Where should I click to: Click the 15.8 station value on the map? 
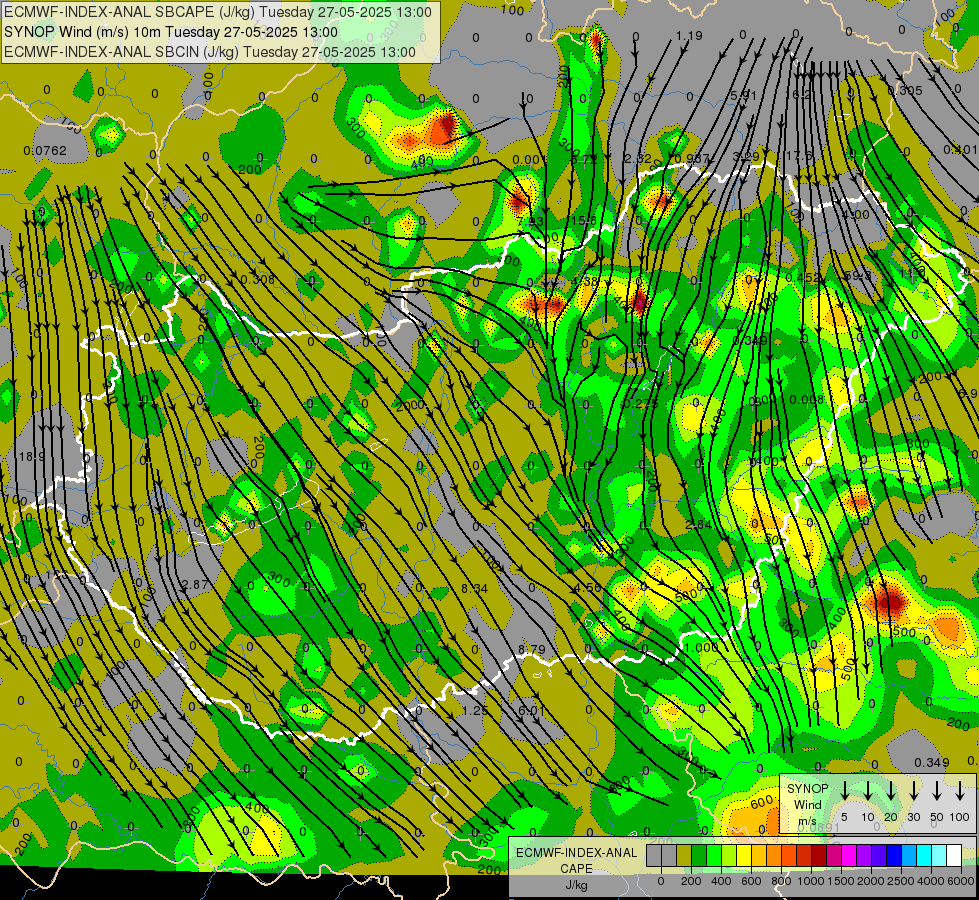(583, 220)
